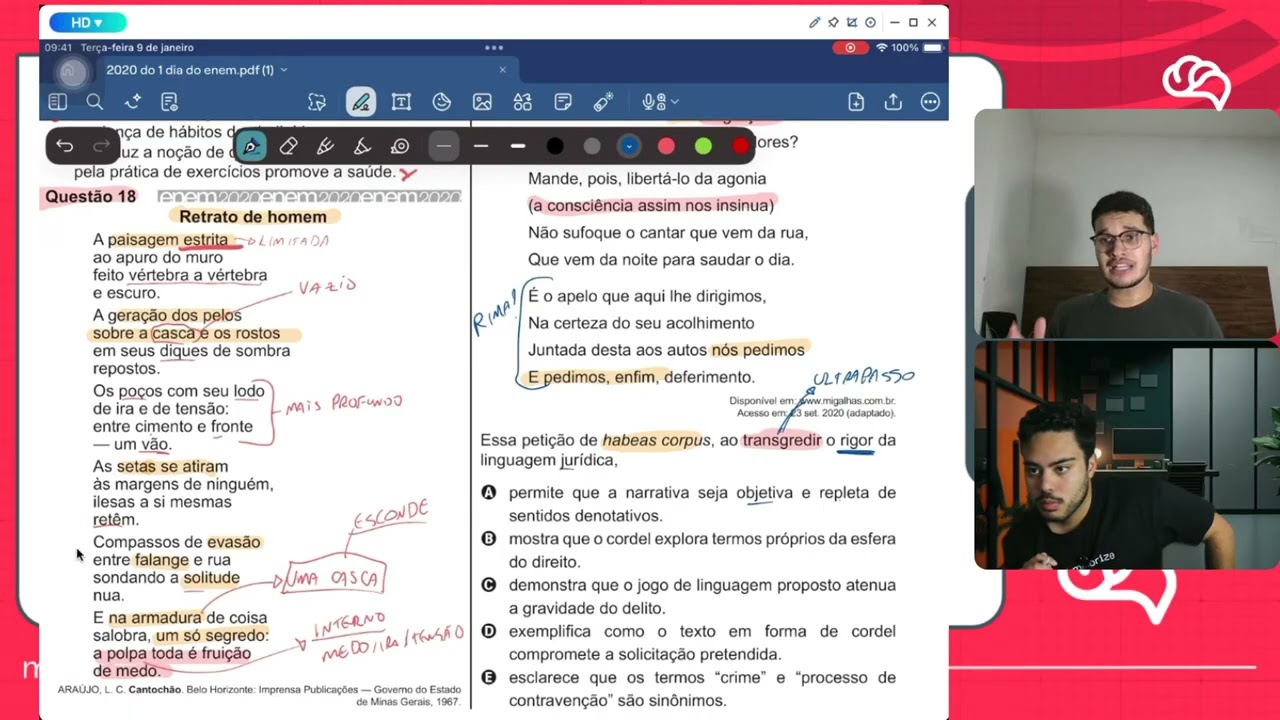Expand the microphone options chevron
Viewport: 1280px width, 720px height.
[x=675, y=102]
